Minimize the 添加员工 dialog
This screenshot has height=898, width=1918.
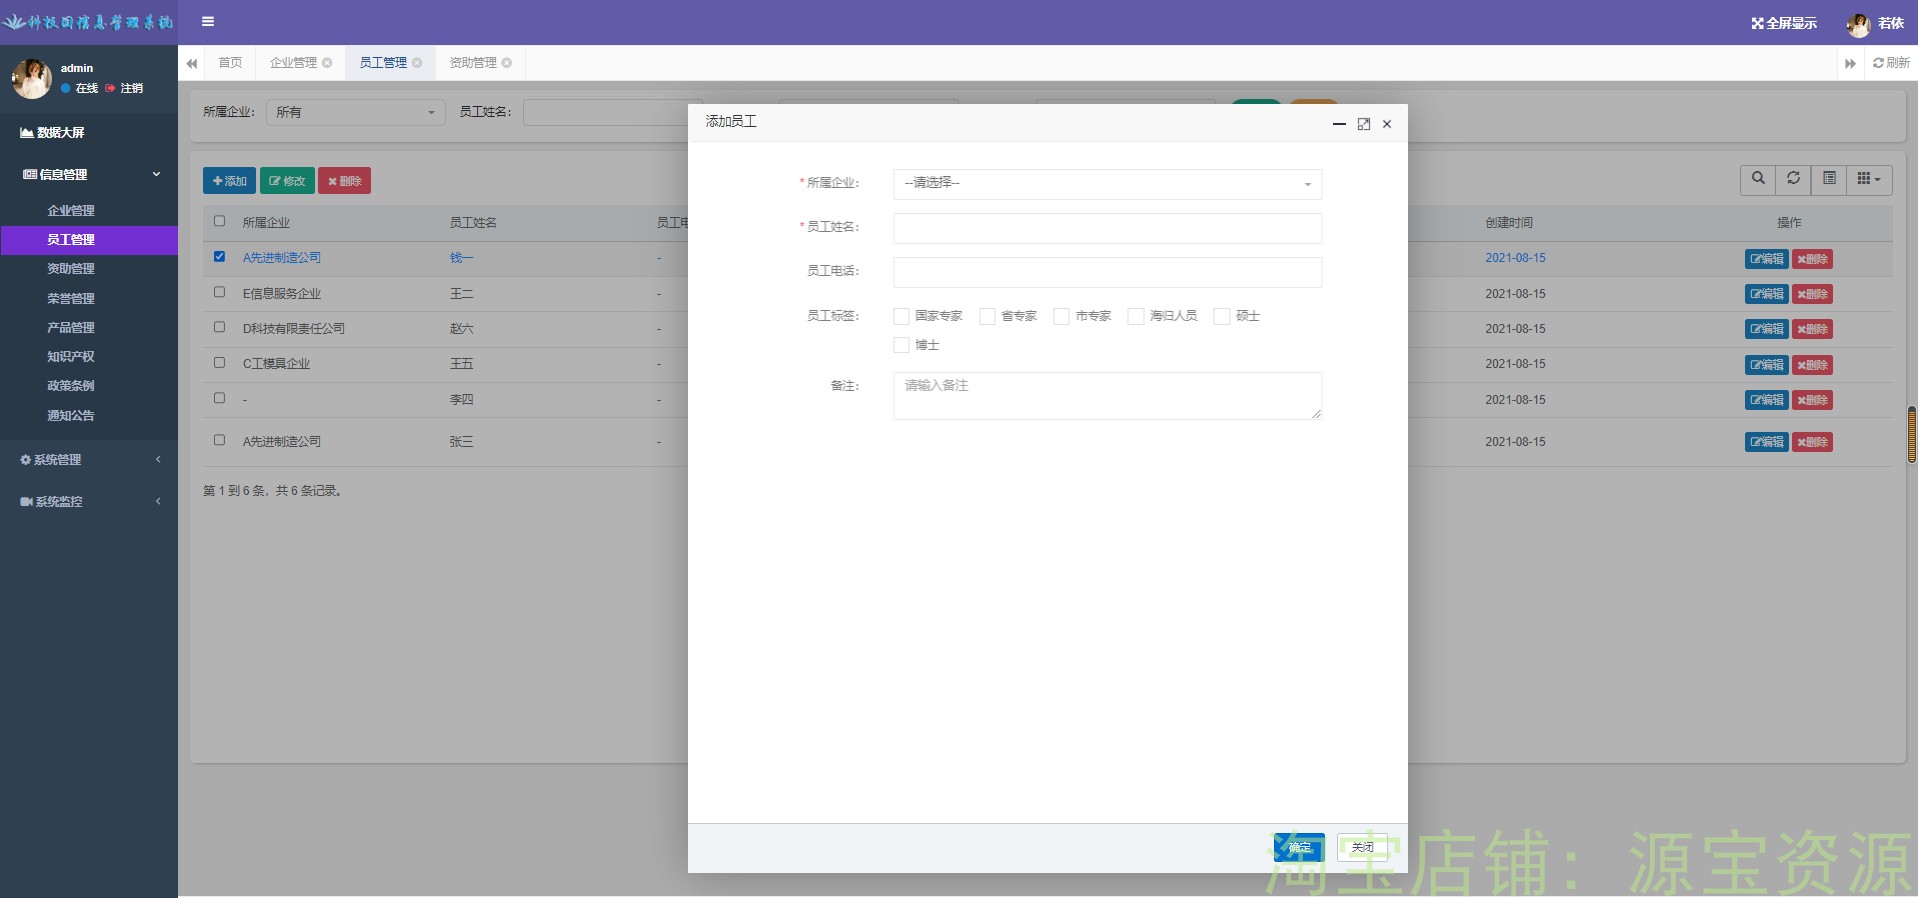tap(1339, 124)
